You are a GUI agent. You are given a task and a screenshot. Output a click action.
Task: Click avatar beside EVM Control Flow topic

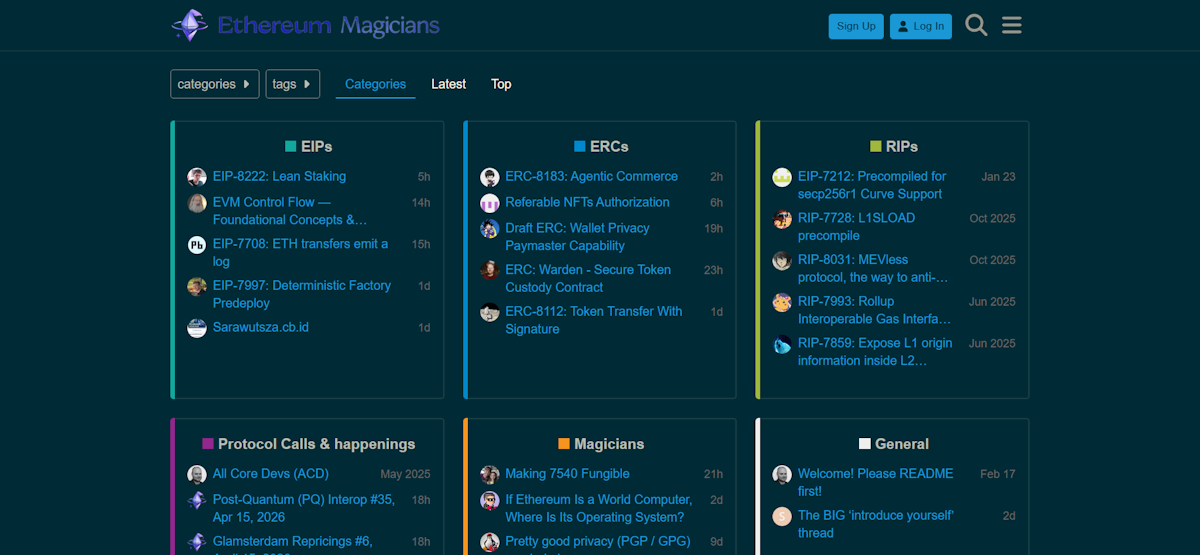coord(197,203)
